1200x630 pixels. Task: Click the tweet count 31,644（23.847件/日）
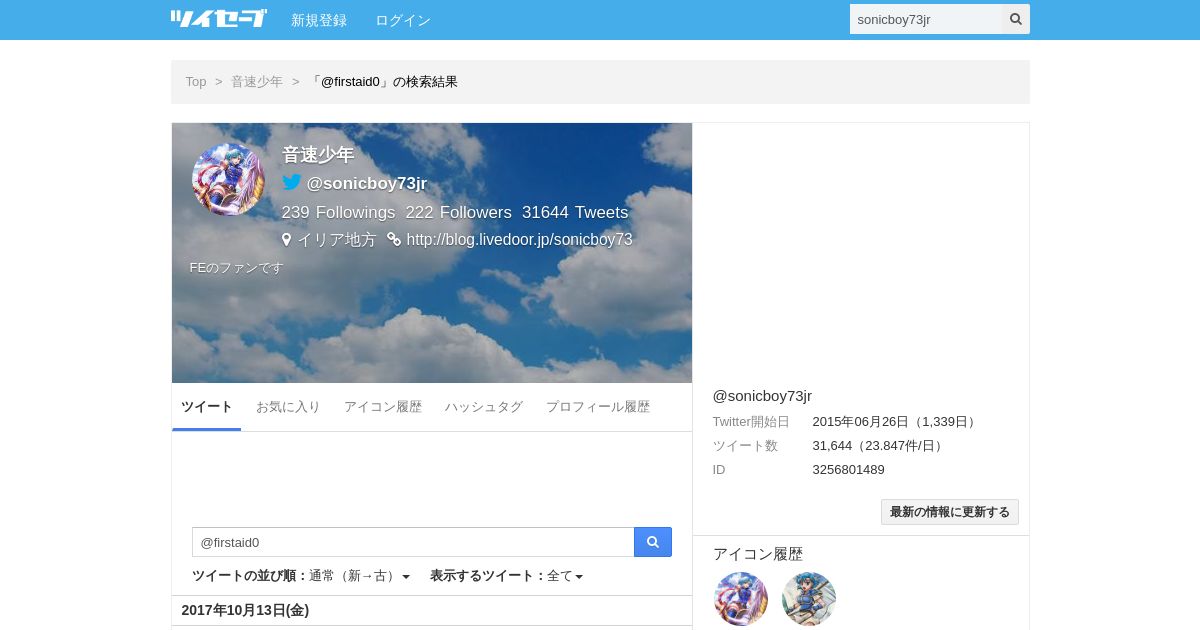tap(880, 446)
